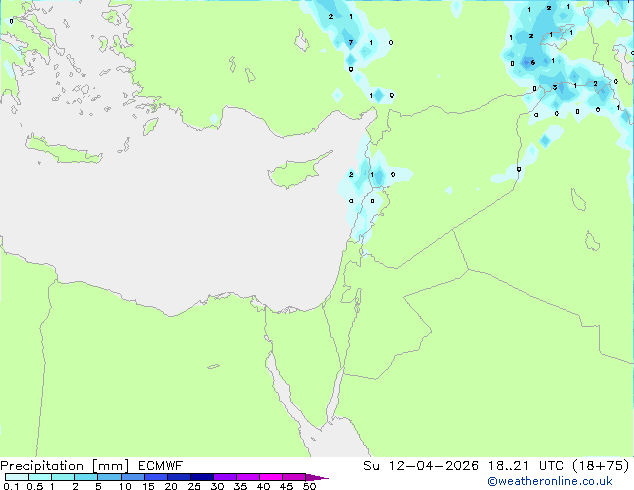The height and width of the screenshot is (490, 634).
Task: Pick the 10–15 mm legend color swatch
Action: (x=133, y=477)
